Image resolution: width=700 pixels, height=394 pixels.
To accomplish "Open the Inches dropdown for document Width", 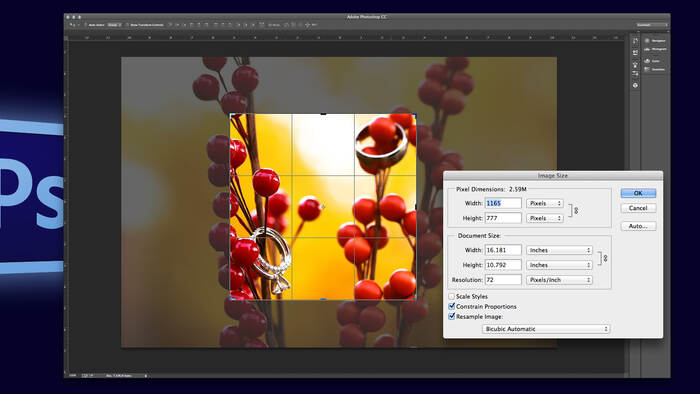I will coord(559,250).
